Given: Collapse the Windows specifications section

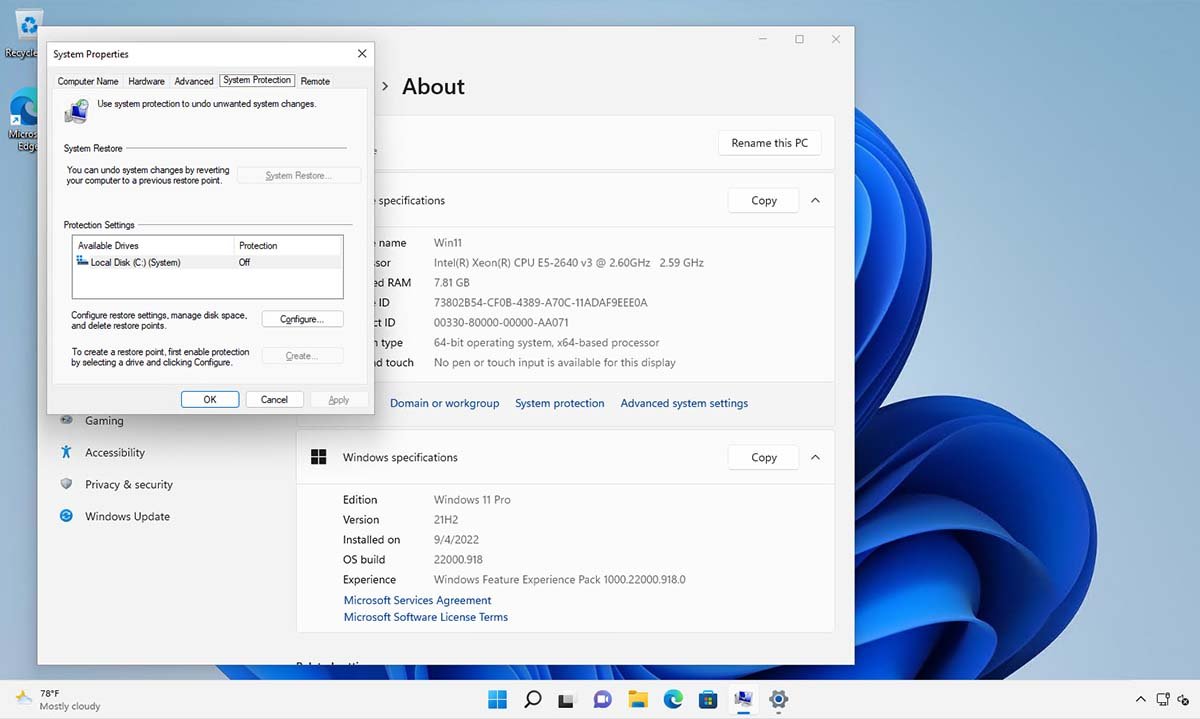Looking at the screenshot, I should (x=815, y=457).
